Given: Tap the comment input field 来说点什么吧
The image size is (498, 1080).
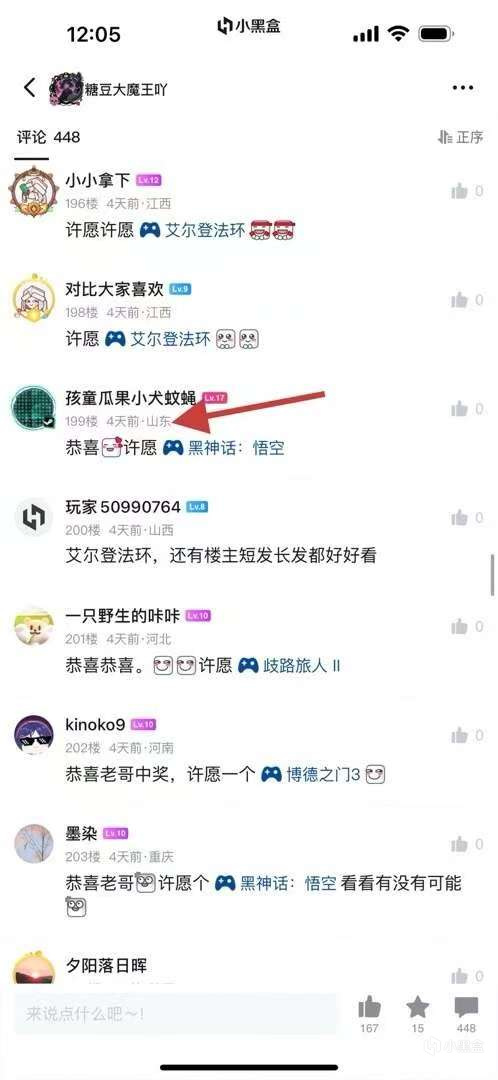Looking at the screenshot, I should 176,1013.
